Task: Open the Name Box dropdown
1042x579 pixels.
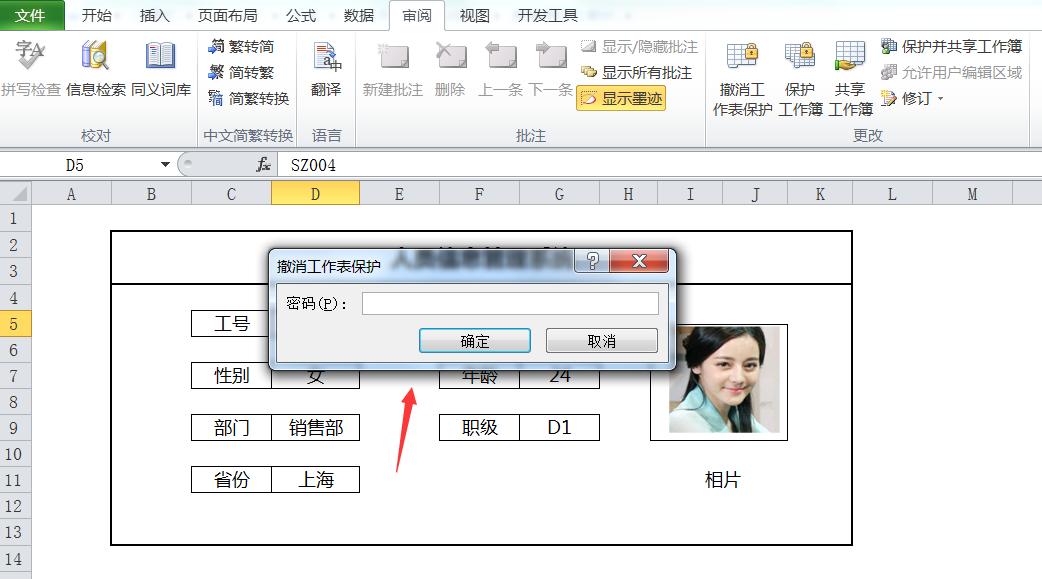Action: (165, 161)
